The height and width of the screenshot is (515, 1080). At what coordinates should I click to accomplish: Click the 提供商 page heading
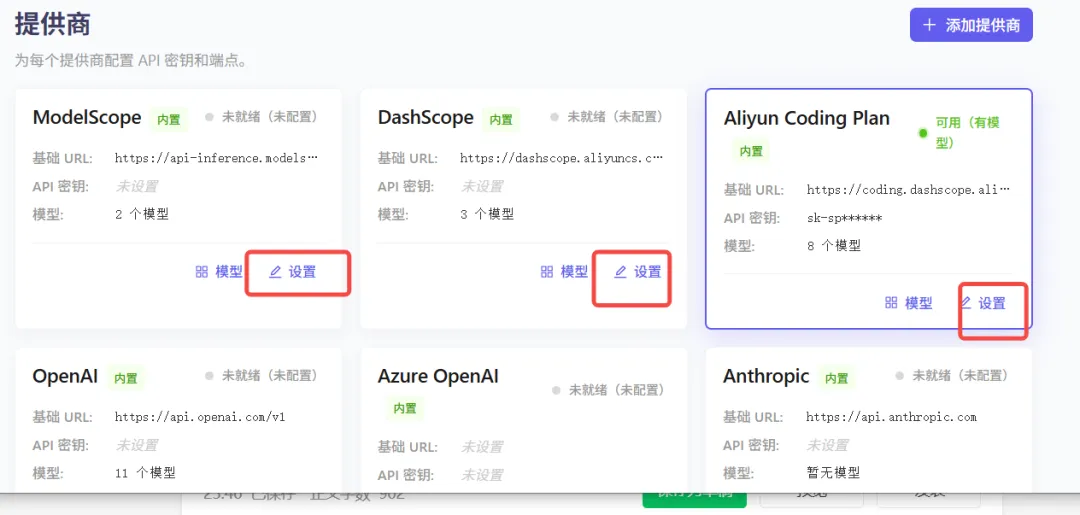pos(52,24)
